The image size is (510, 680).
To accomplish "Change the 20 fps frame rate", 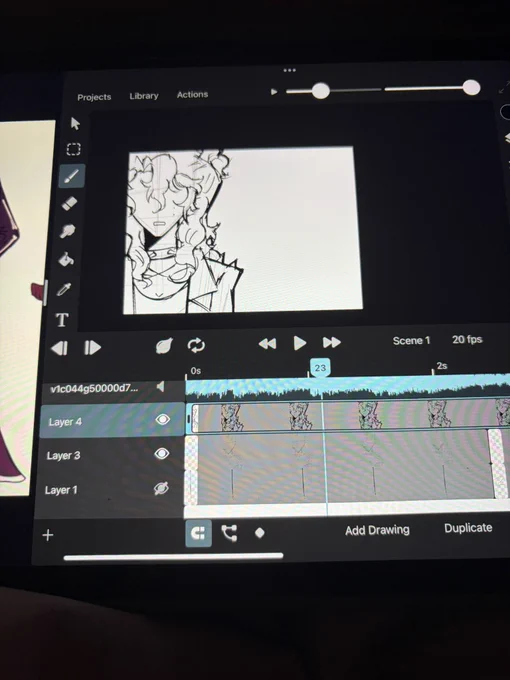I will click(x=467, y=340).
